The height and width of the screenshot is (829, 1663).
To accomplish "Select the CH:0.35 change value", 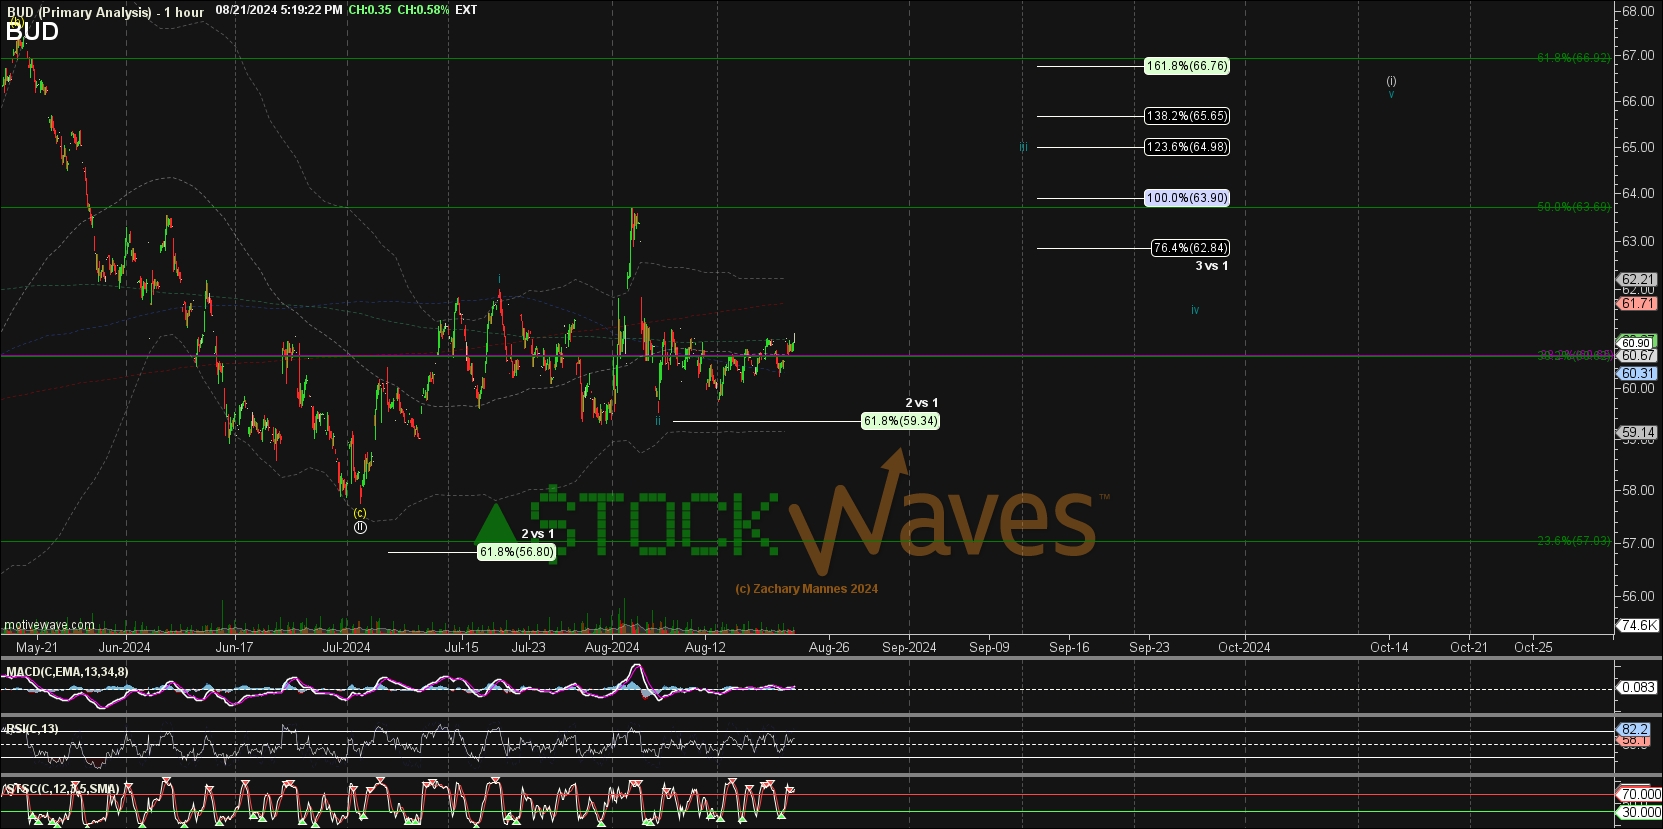I will click(370, 10).
